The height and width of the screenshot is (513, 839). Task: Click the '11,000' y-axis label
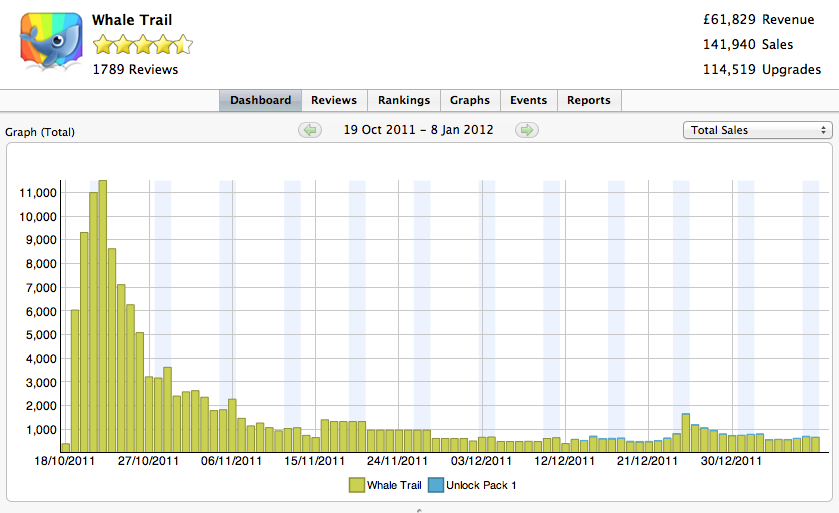click(38, 193)
